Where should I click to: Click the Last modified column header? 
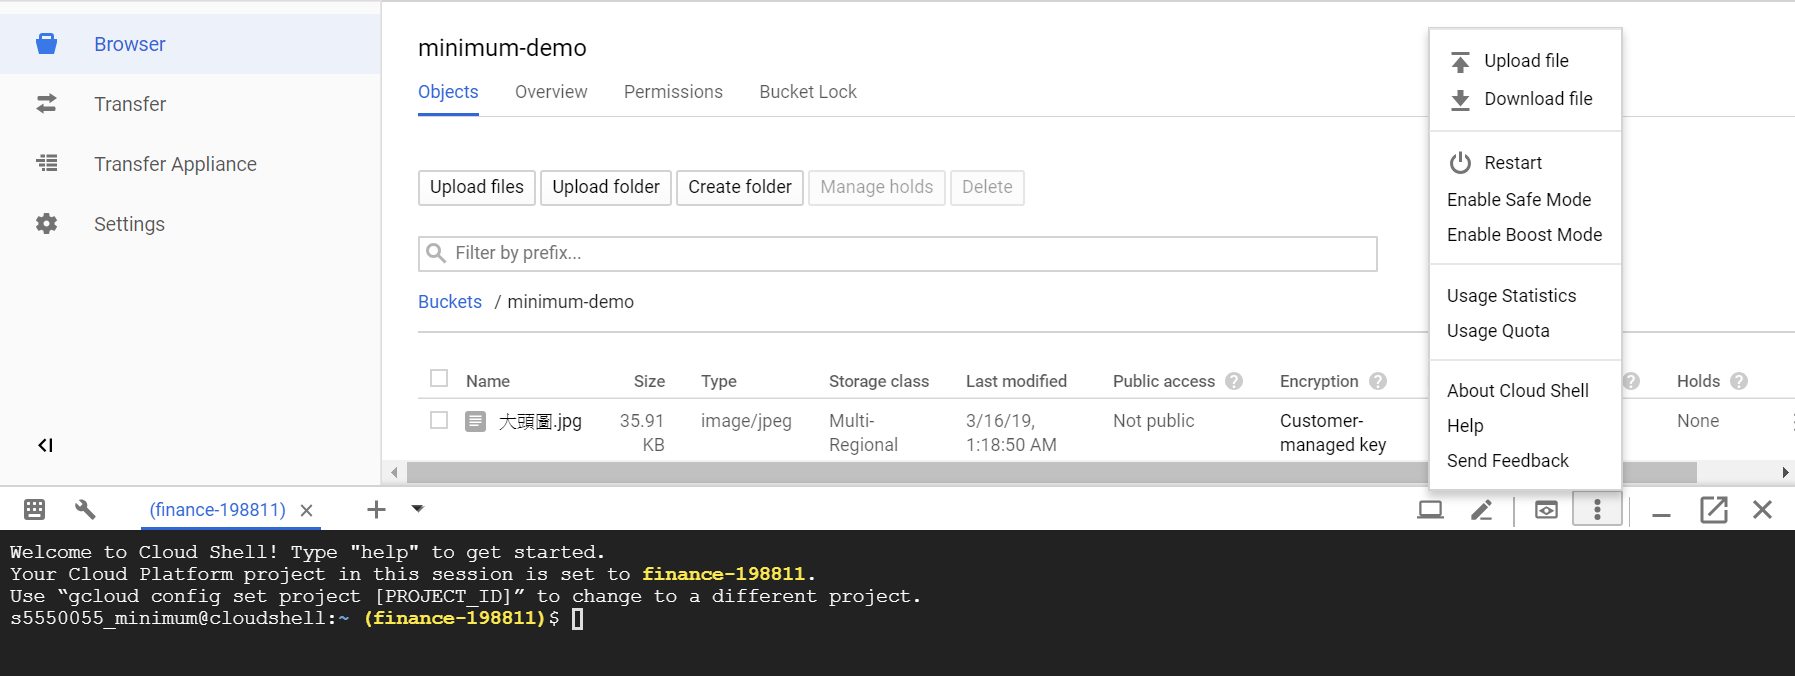coord(1016,381)
